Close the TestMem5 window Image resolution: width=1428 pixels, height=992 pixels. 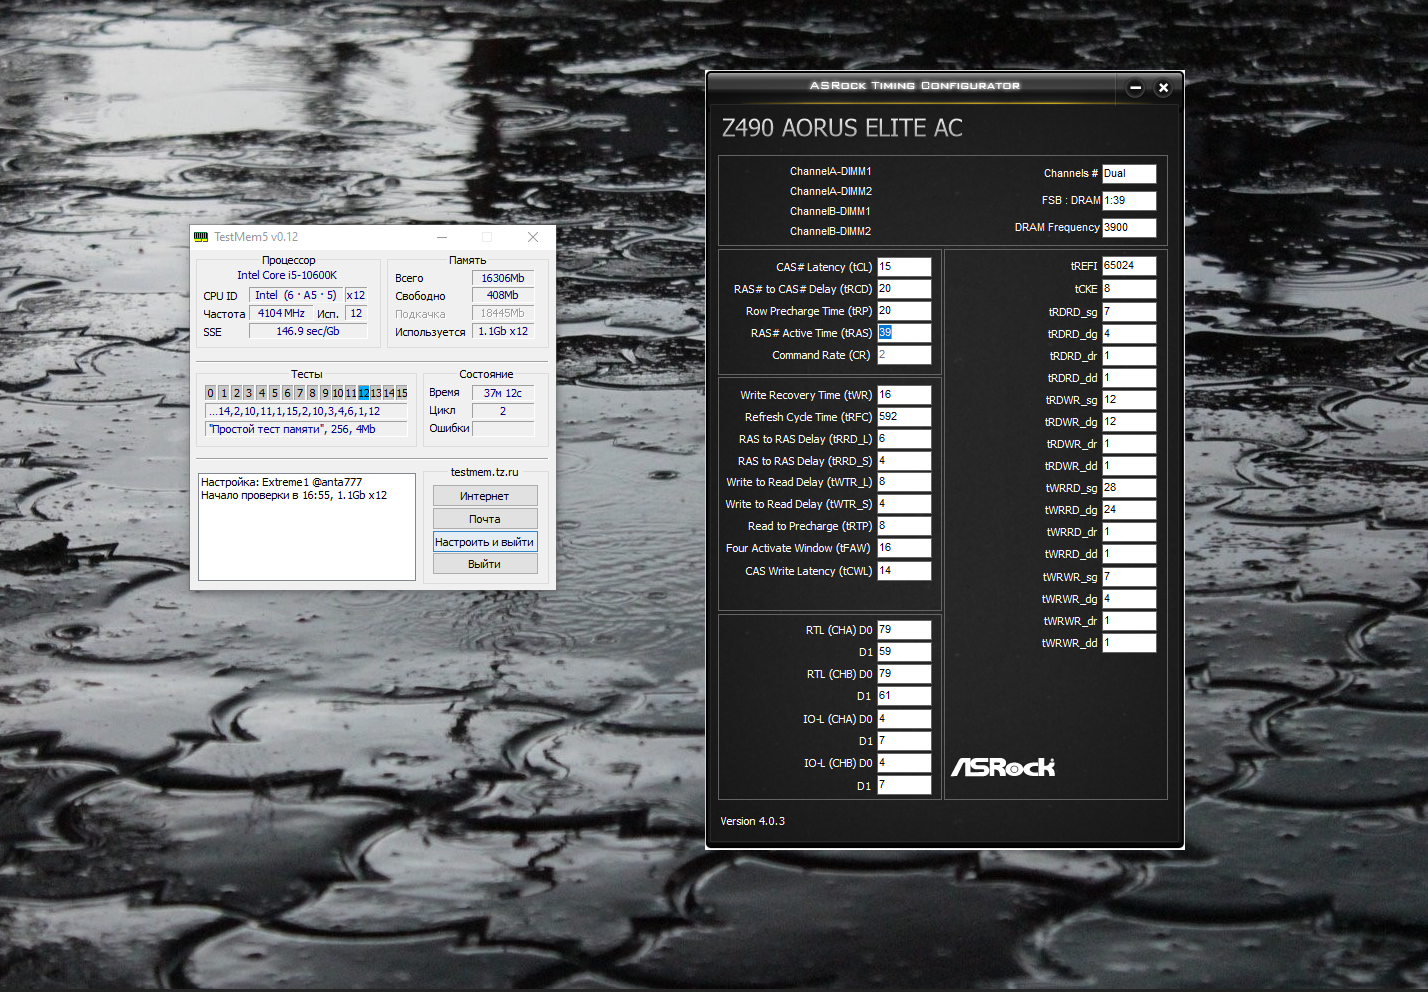[533, 237]
